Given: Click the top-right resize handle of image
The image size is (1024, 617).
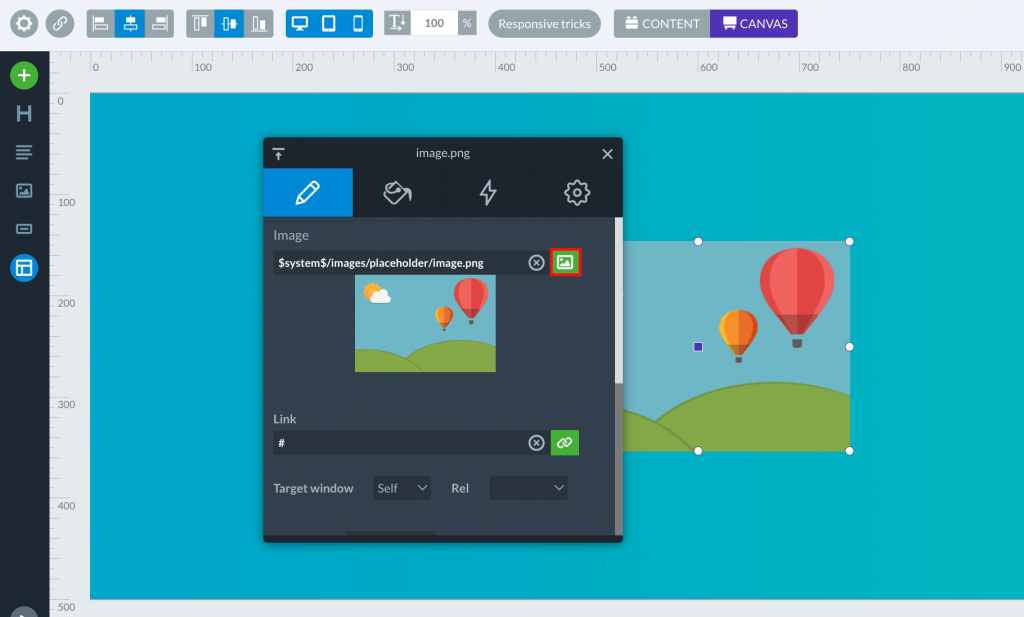Looking at the screenshot, I should [850, 242].
